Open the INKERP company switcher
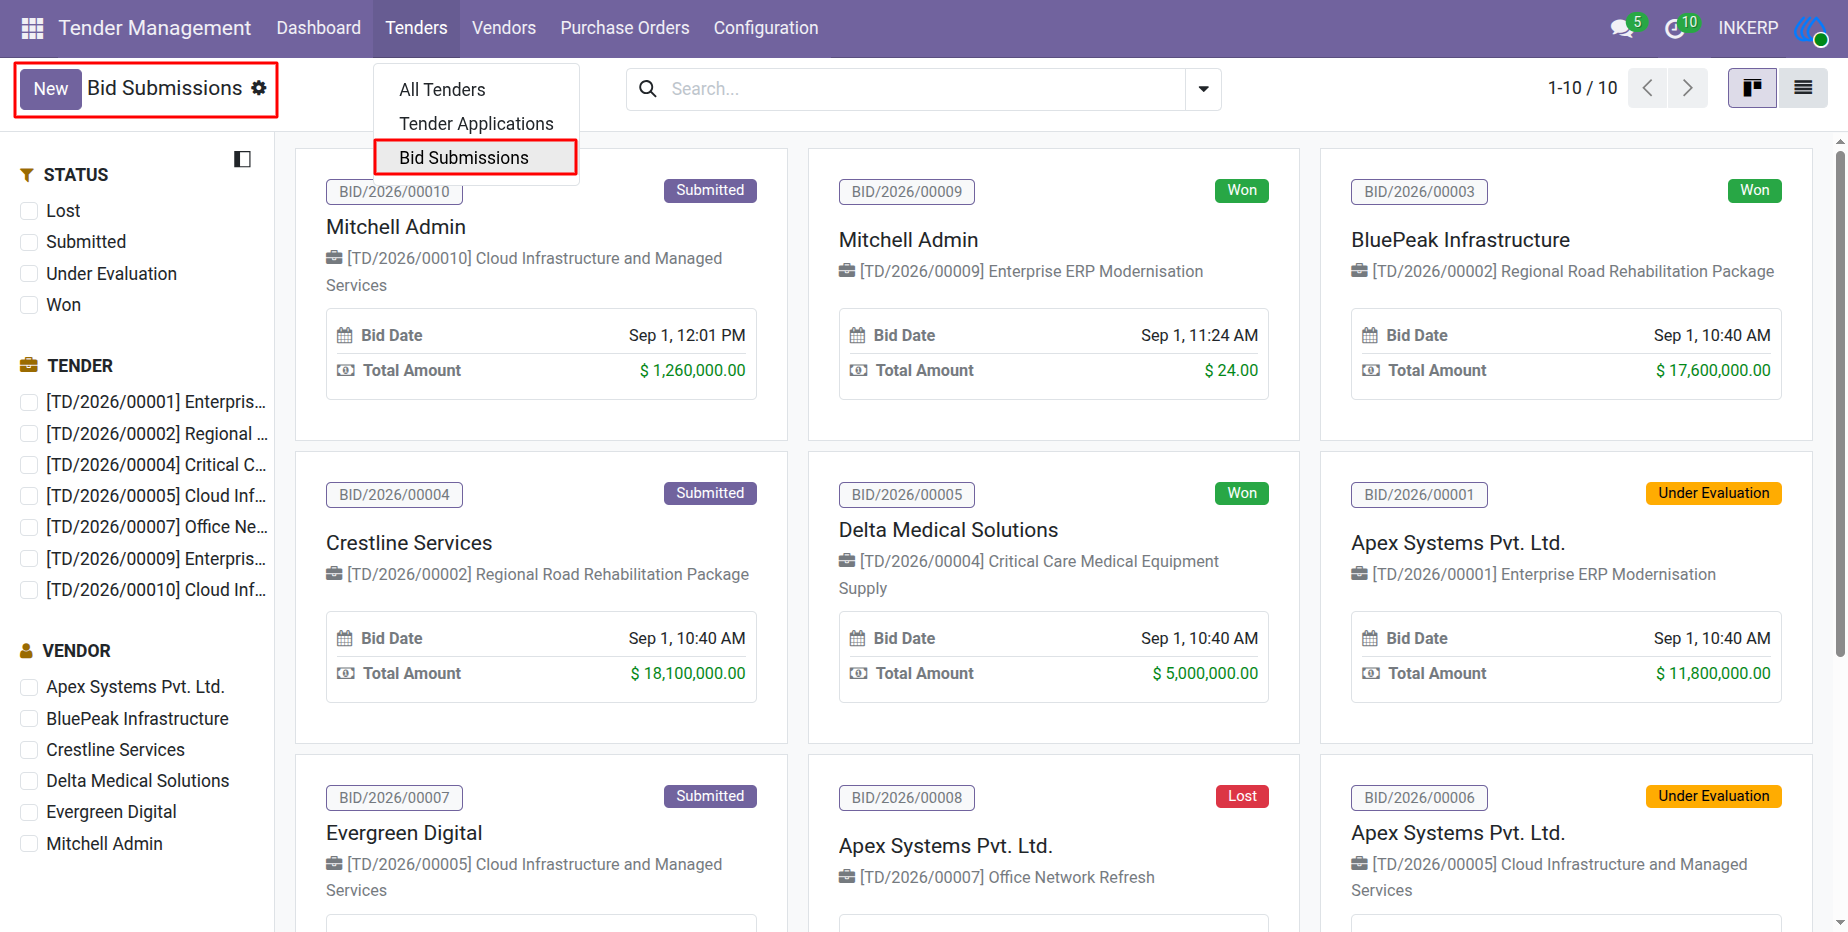 pos(1748,28)
